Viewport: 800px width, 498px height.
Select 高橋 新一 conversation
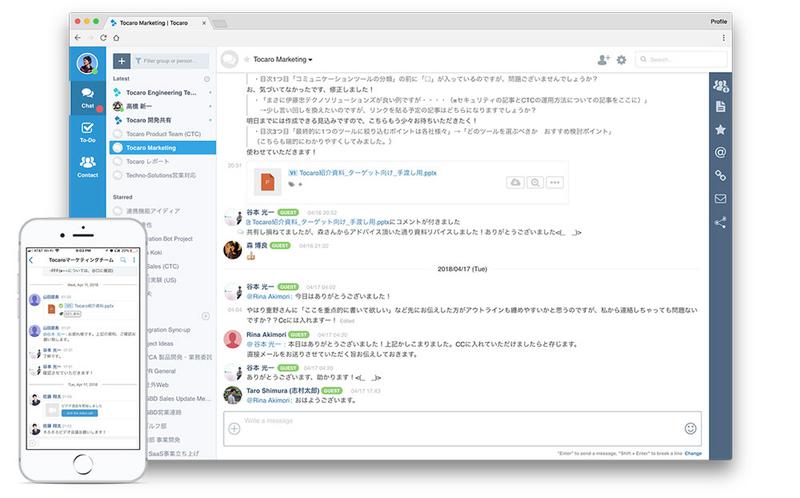click(x=162, y=106)
